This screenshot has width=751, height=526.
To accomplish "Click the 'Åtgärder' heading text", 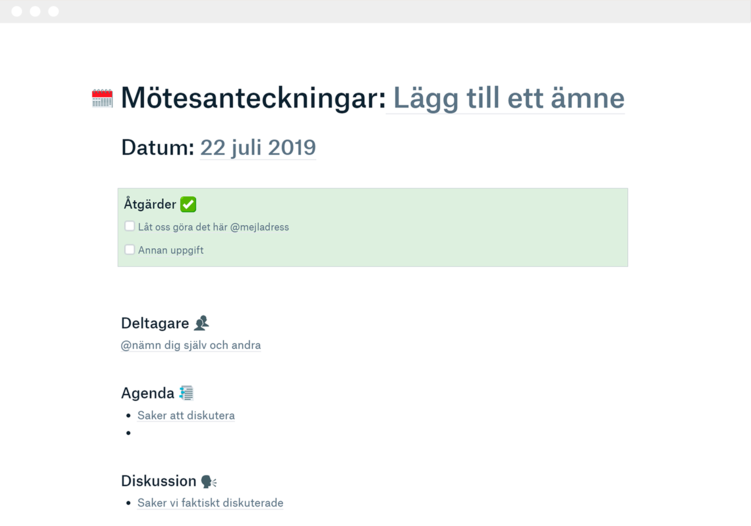I will [150, 204].
